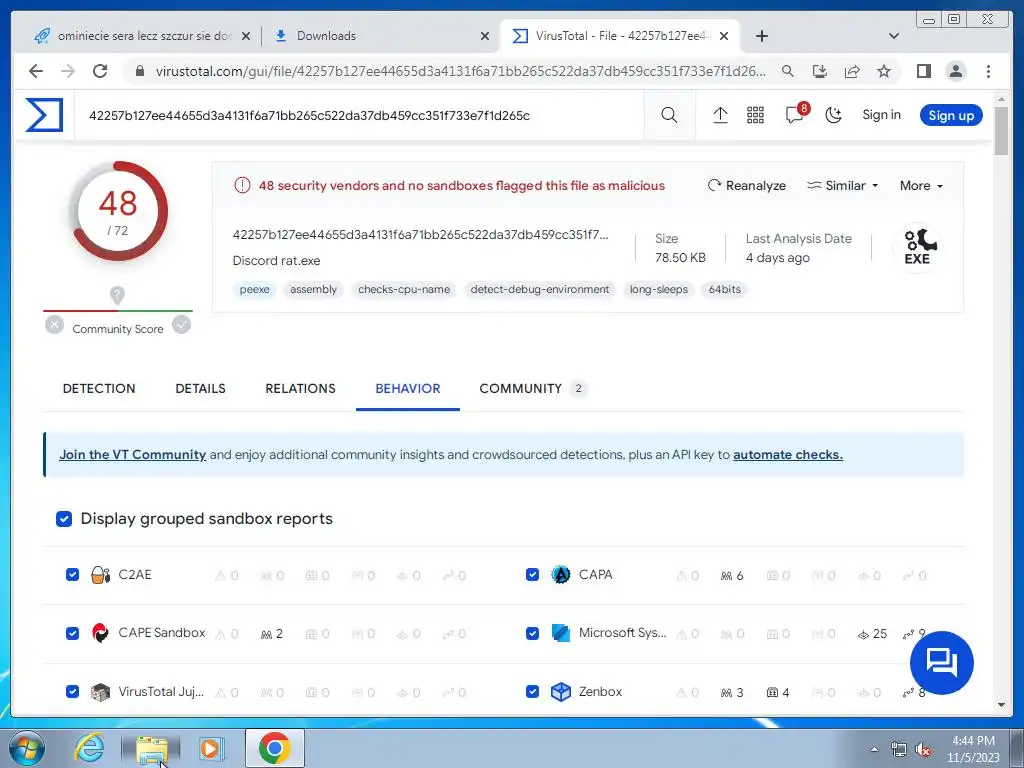Uncheck the Zenbox checkbox
The width and height of the screenshot is (1024, 768).
(x=532, y=692)
